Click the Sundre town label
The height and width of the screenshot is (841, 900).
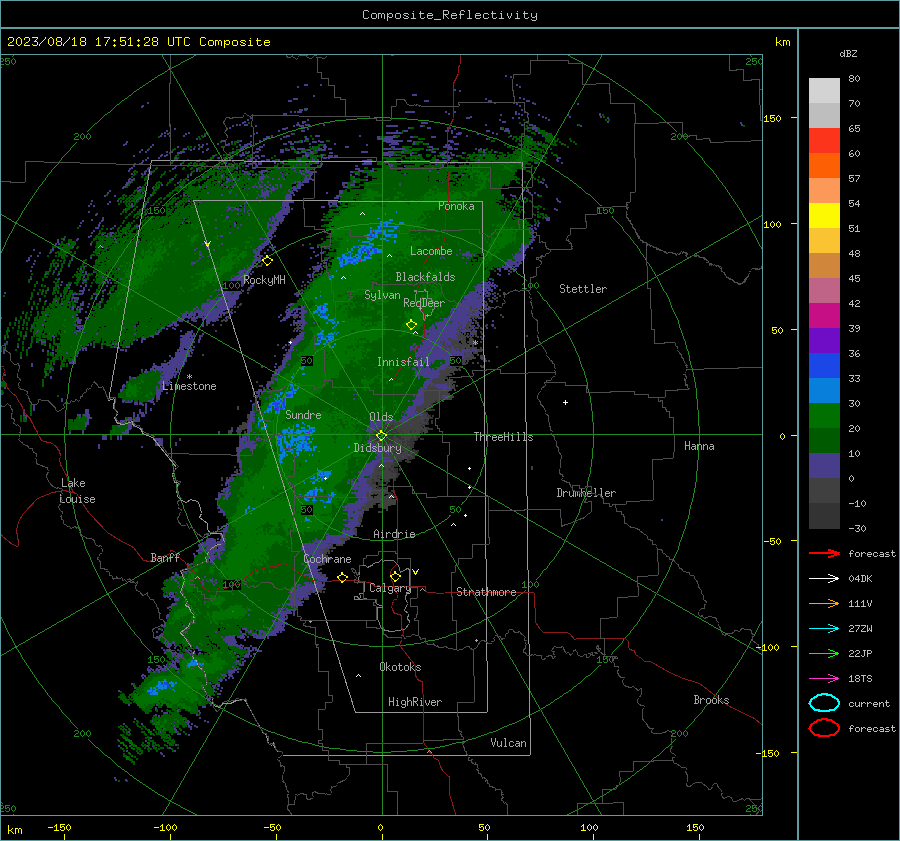pos(303,414)
